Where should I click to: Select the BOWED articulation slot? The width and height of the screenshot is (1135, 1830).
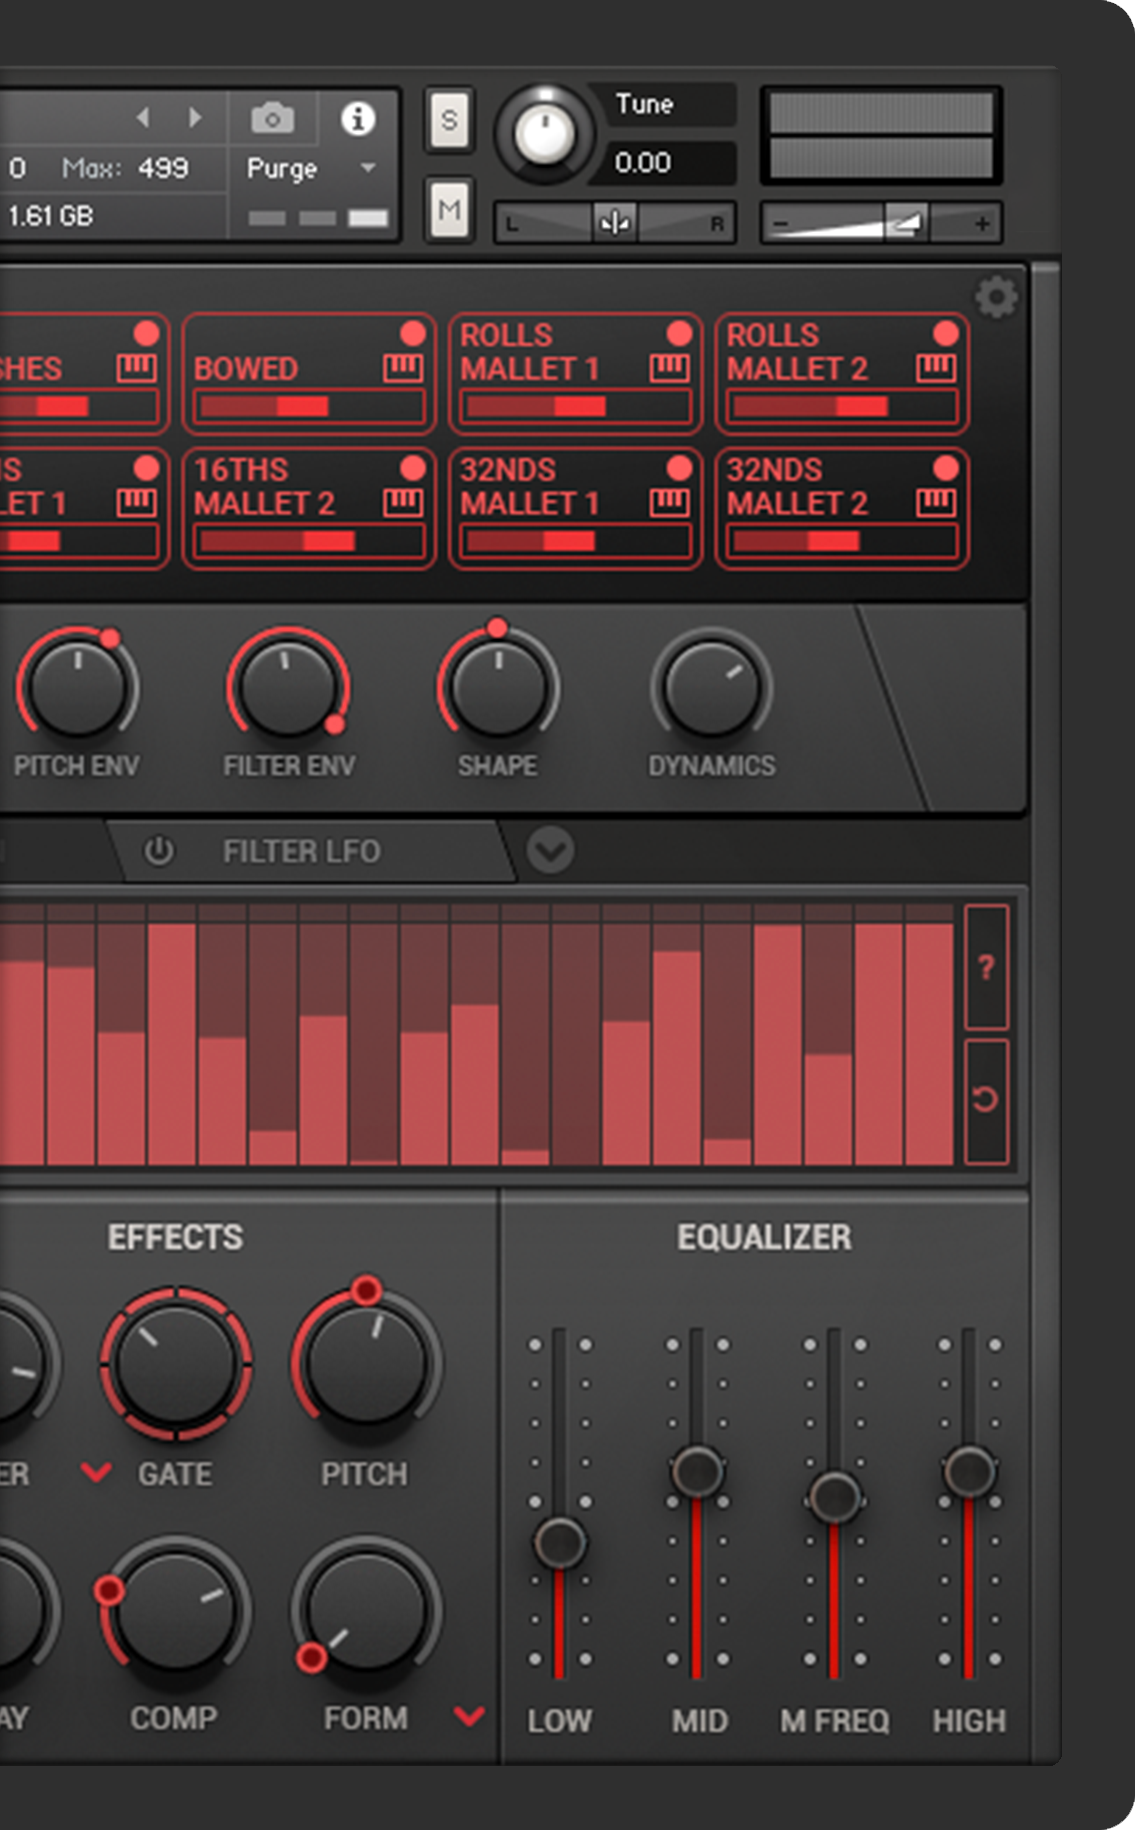tap(309, 373)
